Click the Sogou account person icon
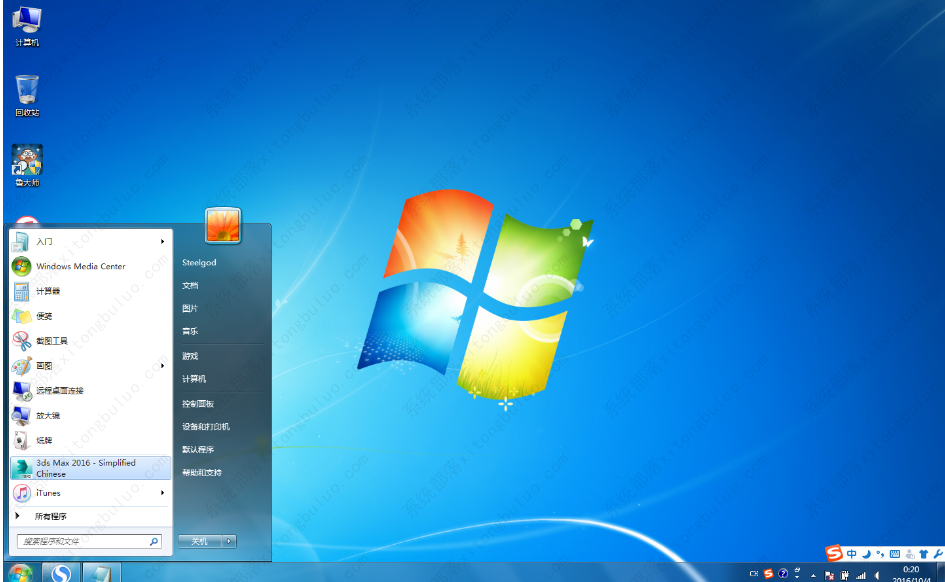The height and width of the screenshot is (582, 945). coord(909,553)
